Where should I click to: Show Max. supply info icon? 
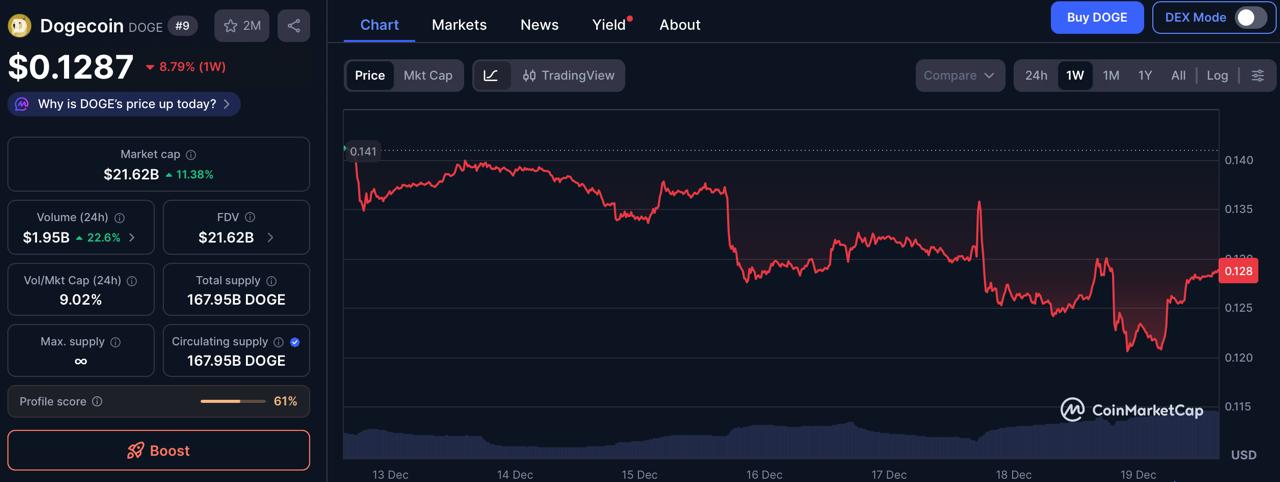click(x=116, y=342)
